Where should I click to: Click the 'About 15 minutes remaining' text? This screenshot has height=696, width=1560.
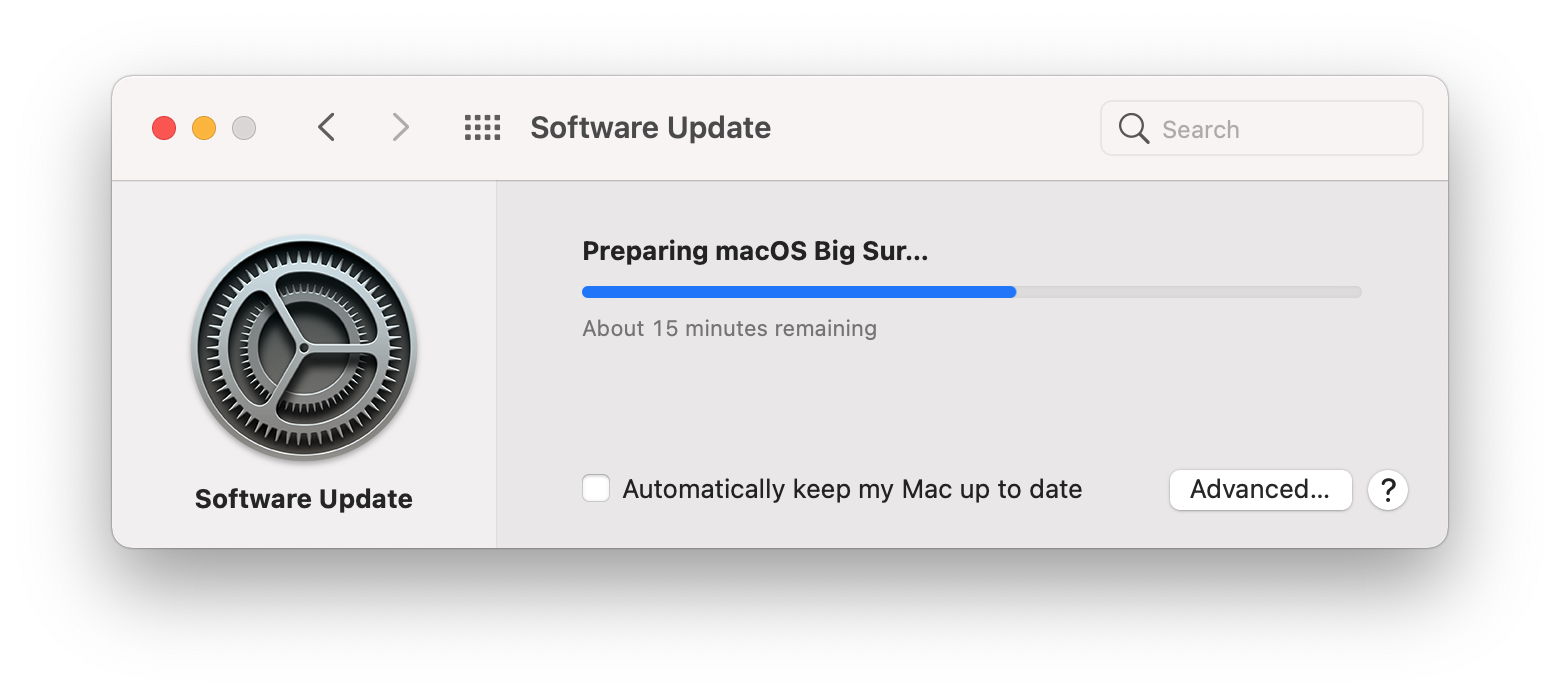click(729, 328)
